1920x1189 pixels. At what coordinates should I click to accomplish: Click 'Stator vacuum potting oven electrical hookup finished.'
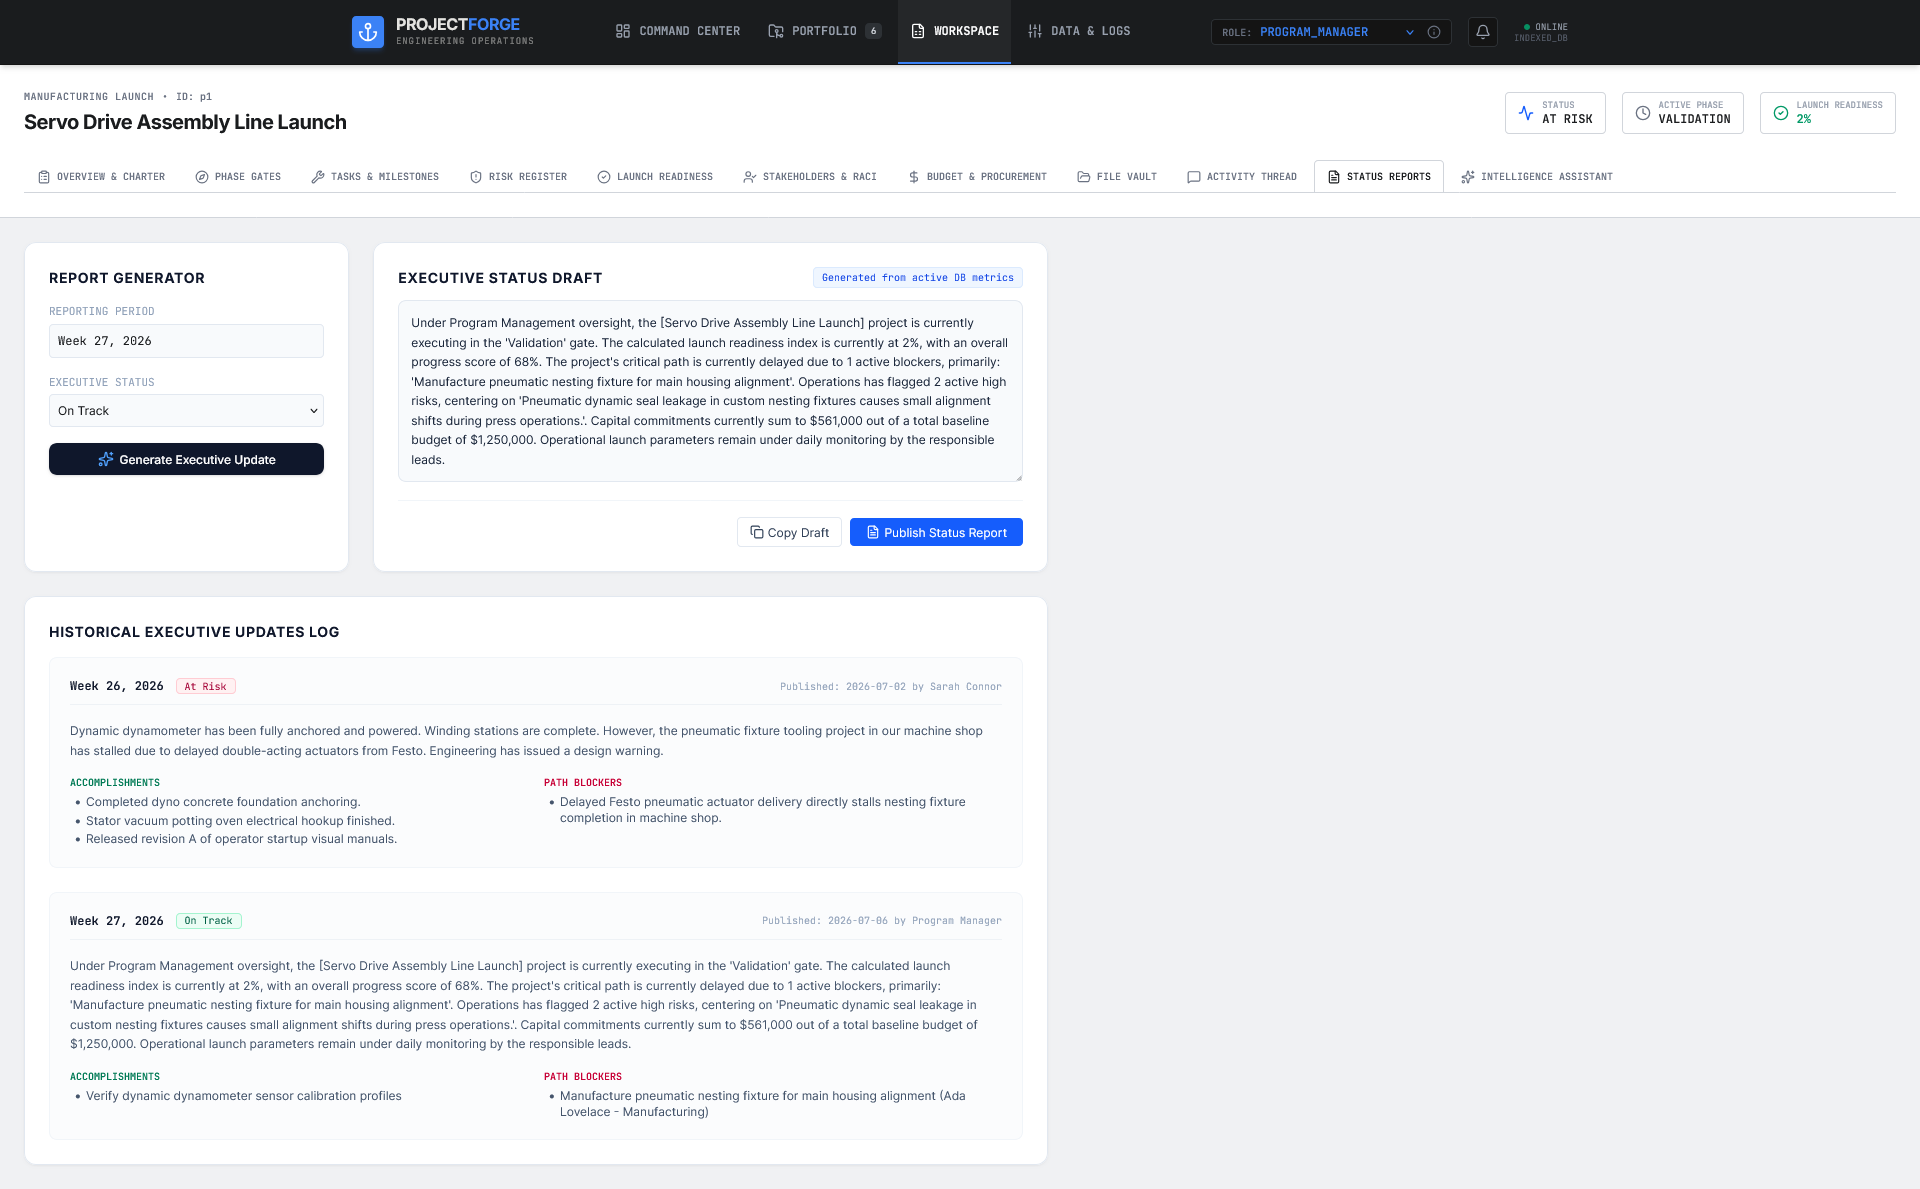coord(240,821)
